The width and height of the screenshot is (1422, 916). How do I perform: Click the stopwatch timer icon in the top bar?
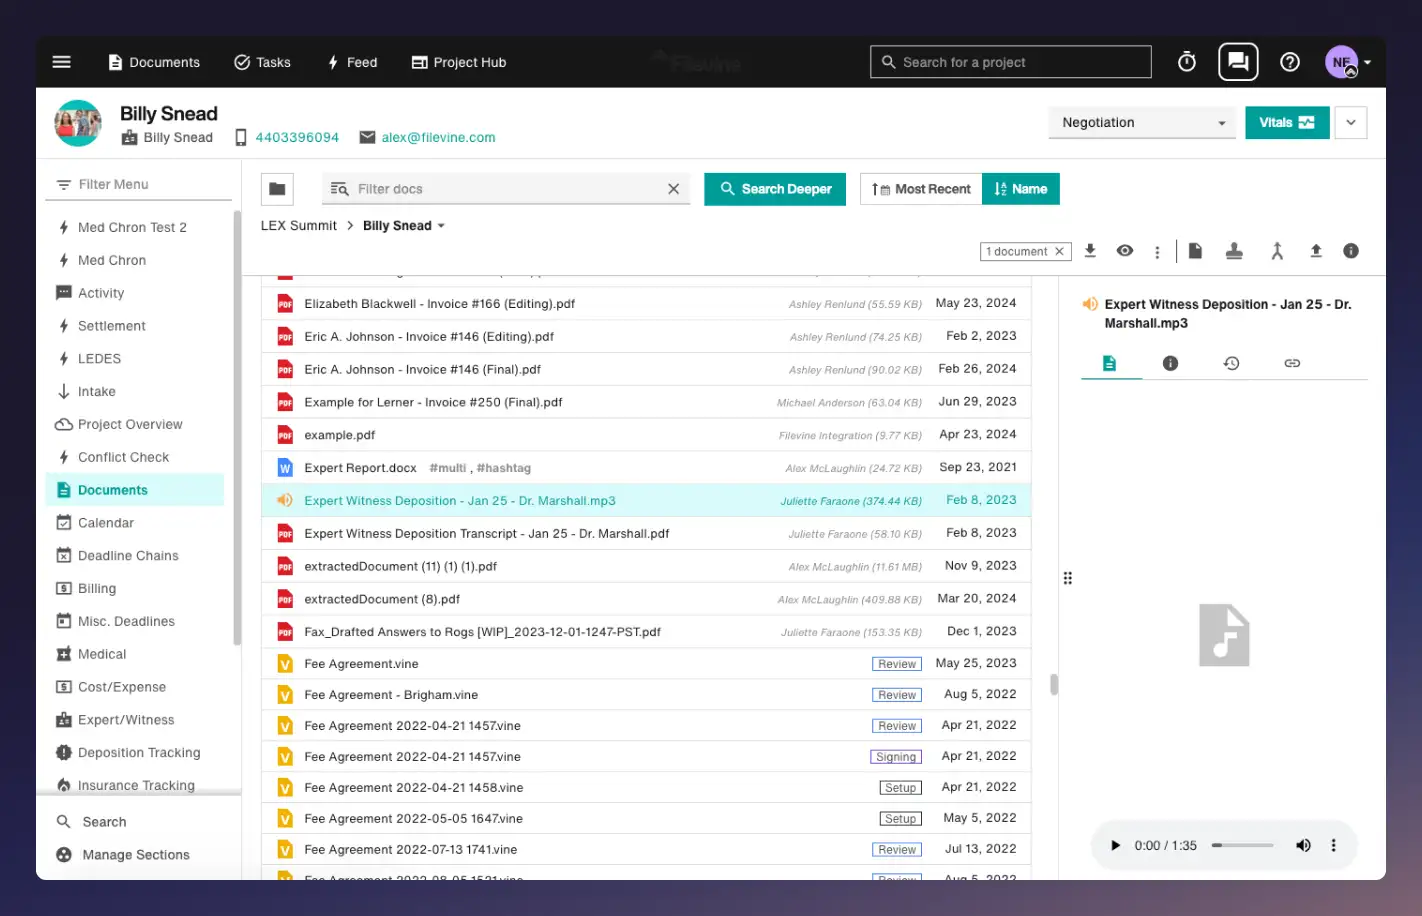tap(1186, 61)
